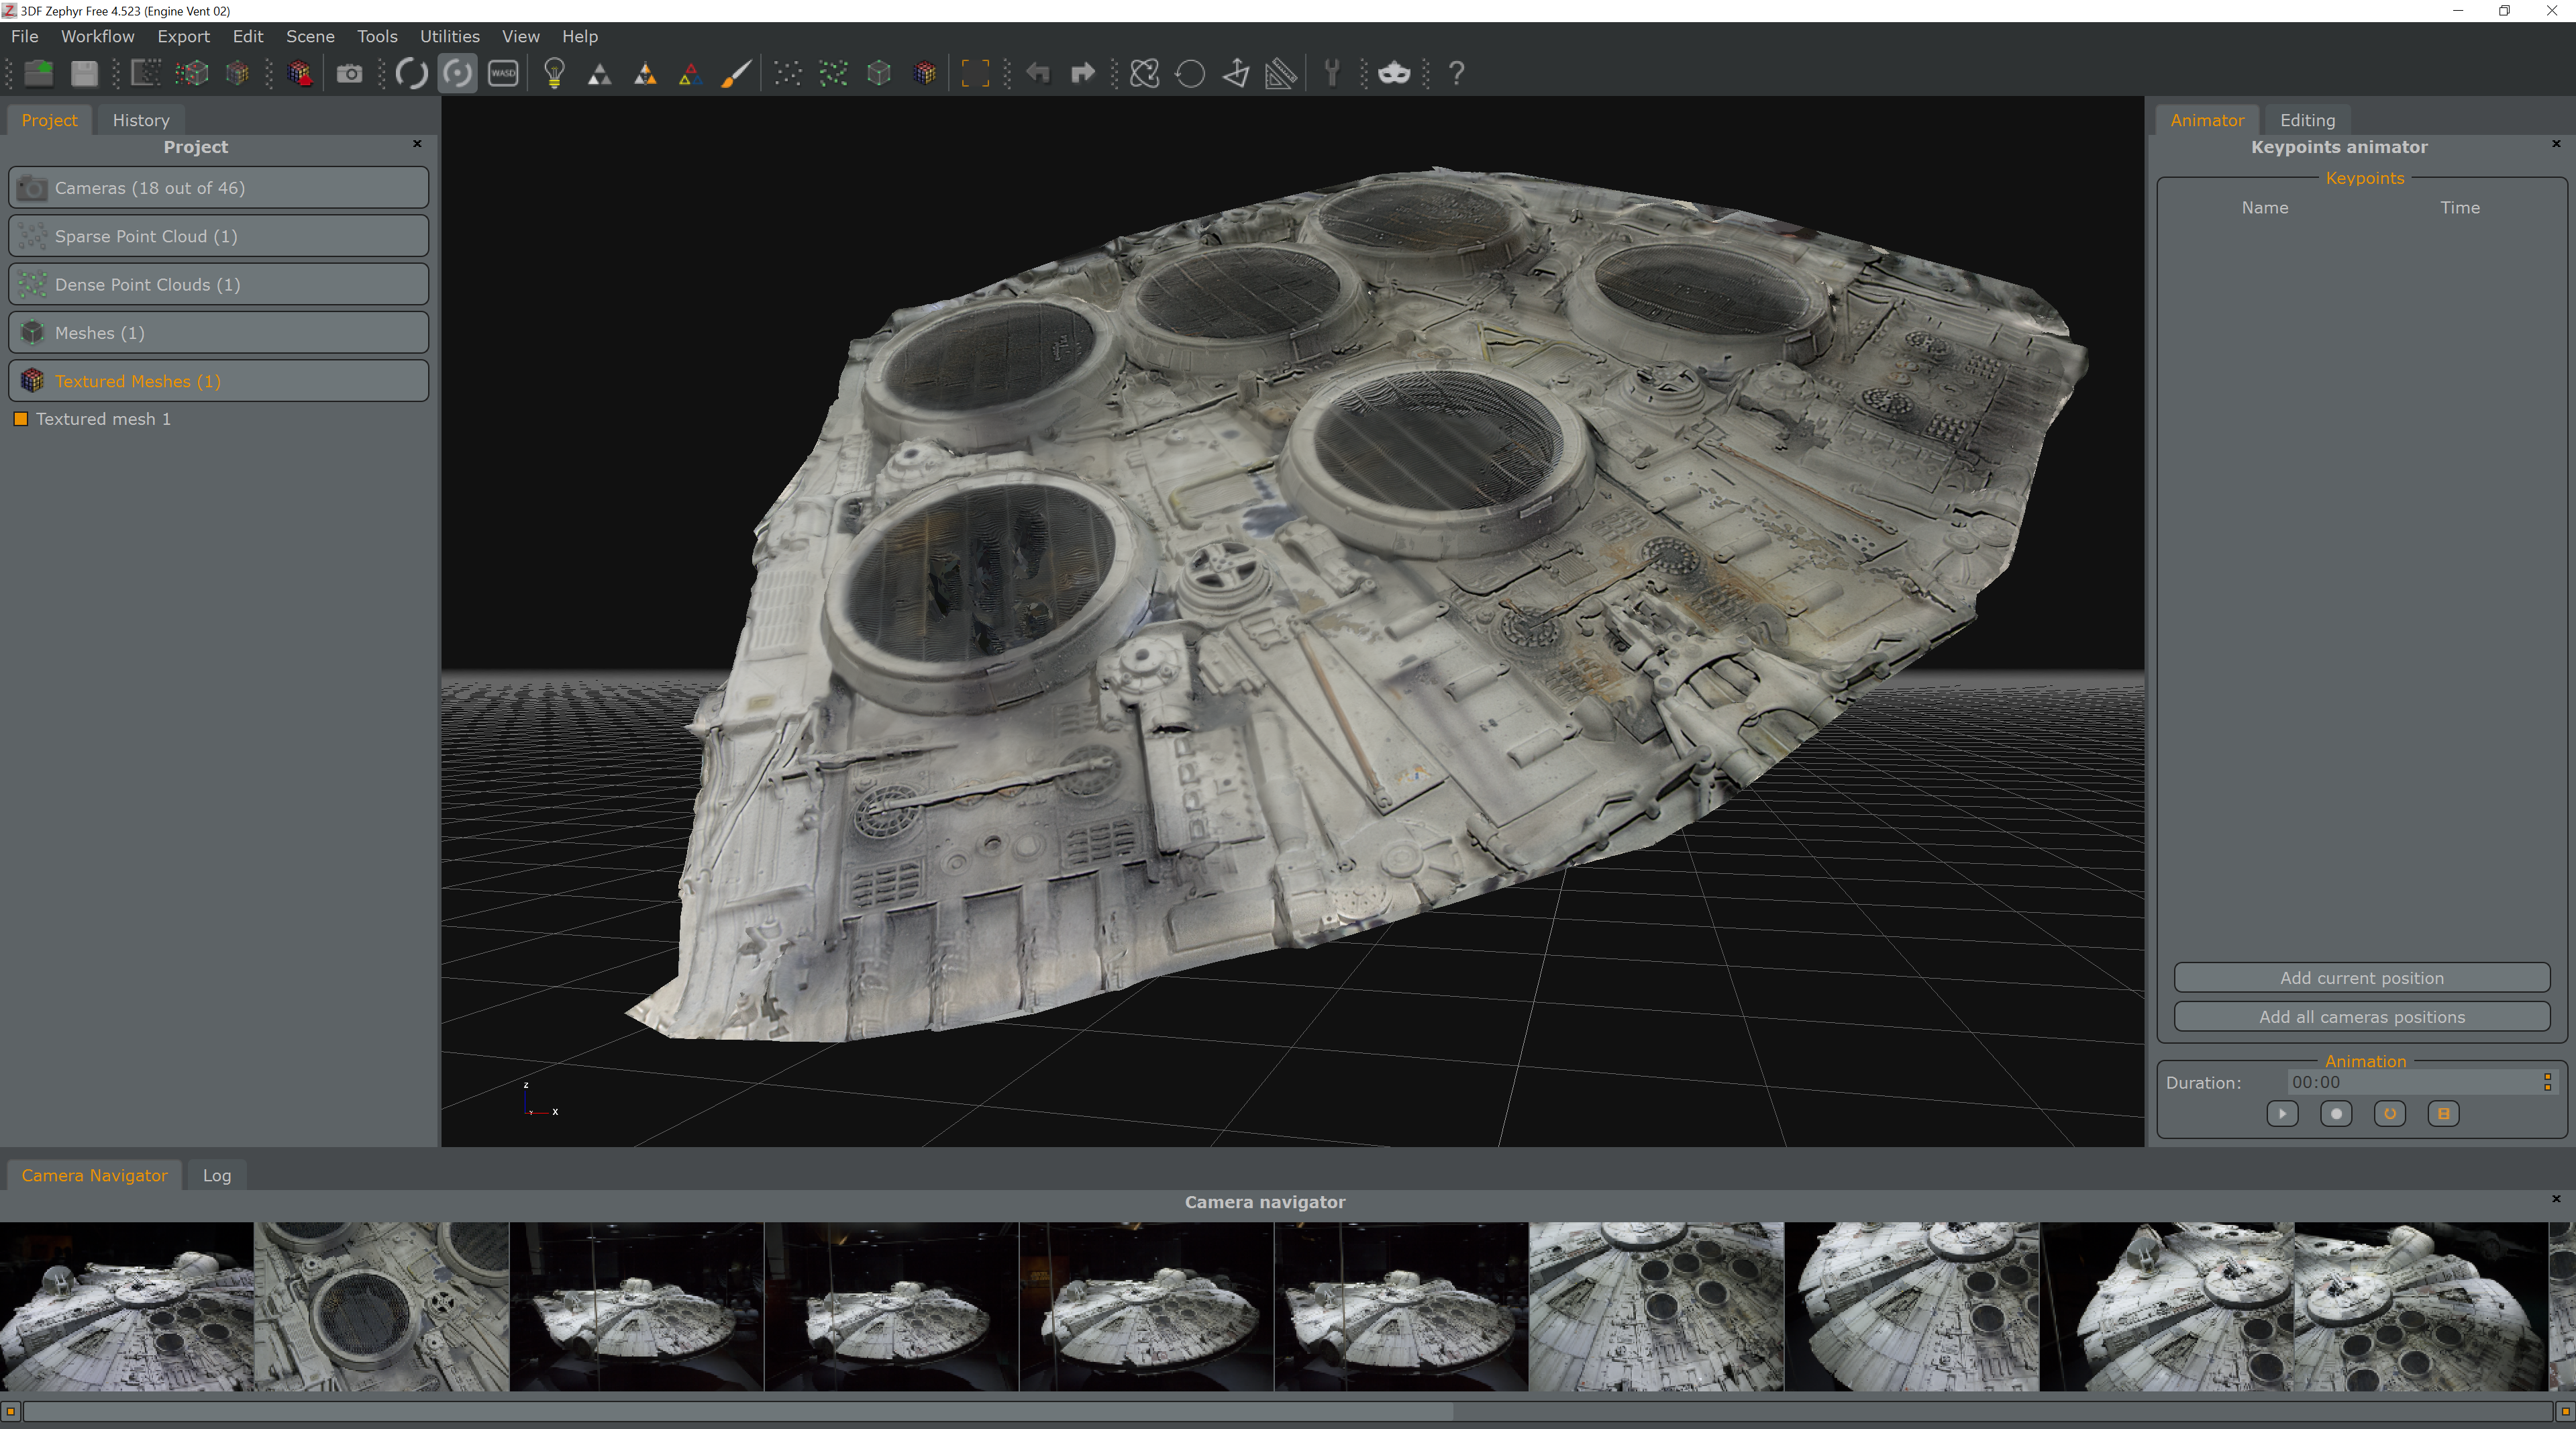The image size is (2576, 1429).
Task: Click Add all cameras positions button
Action: [x=2362, y=1017]
